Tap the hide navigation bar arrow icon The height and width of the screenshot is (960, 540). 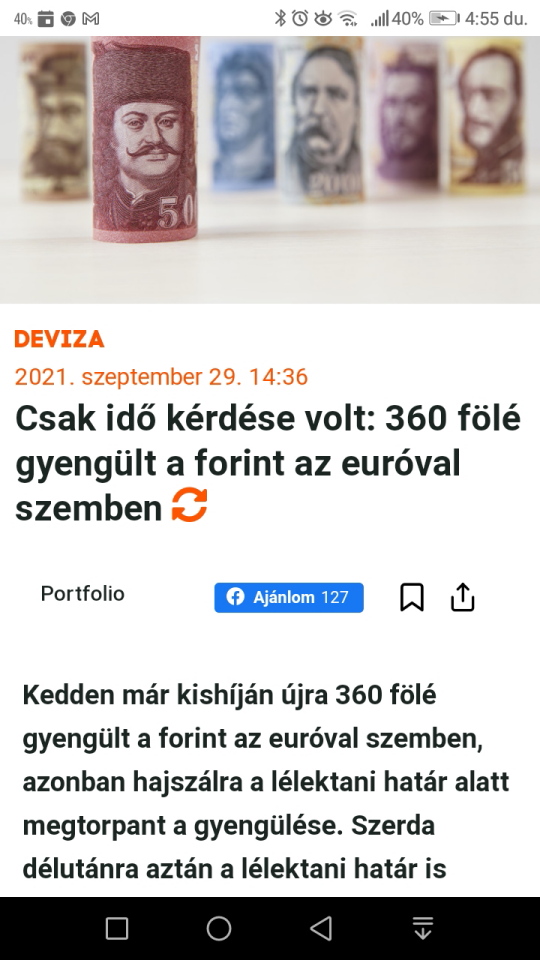423,928
